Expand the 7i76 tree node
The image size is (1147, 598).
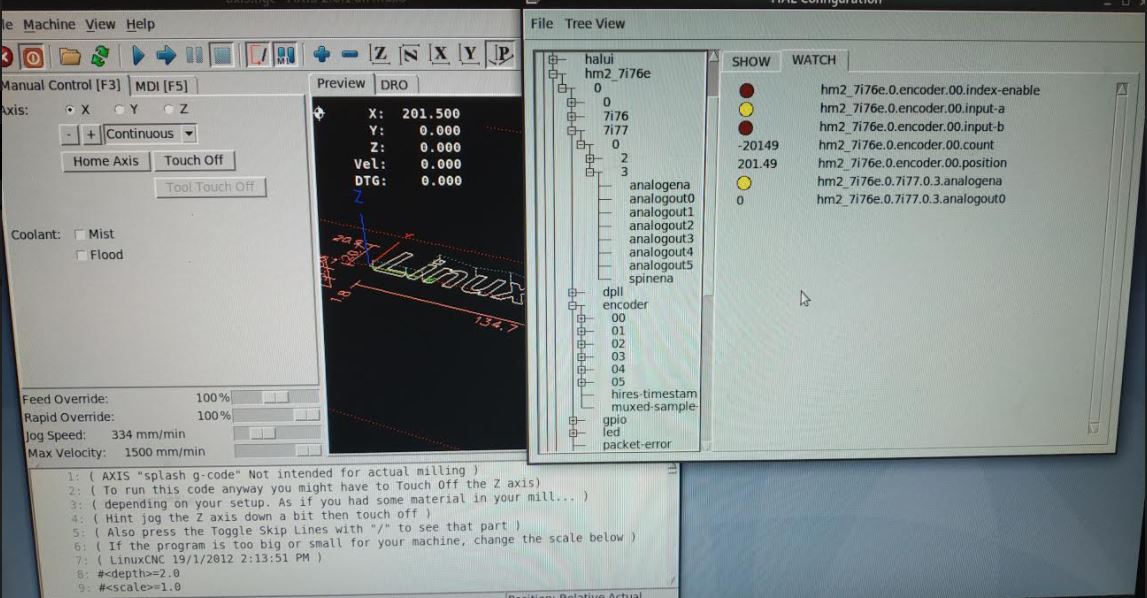tap(571, 116)
